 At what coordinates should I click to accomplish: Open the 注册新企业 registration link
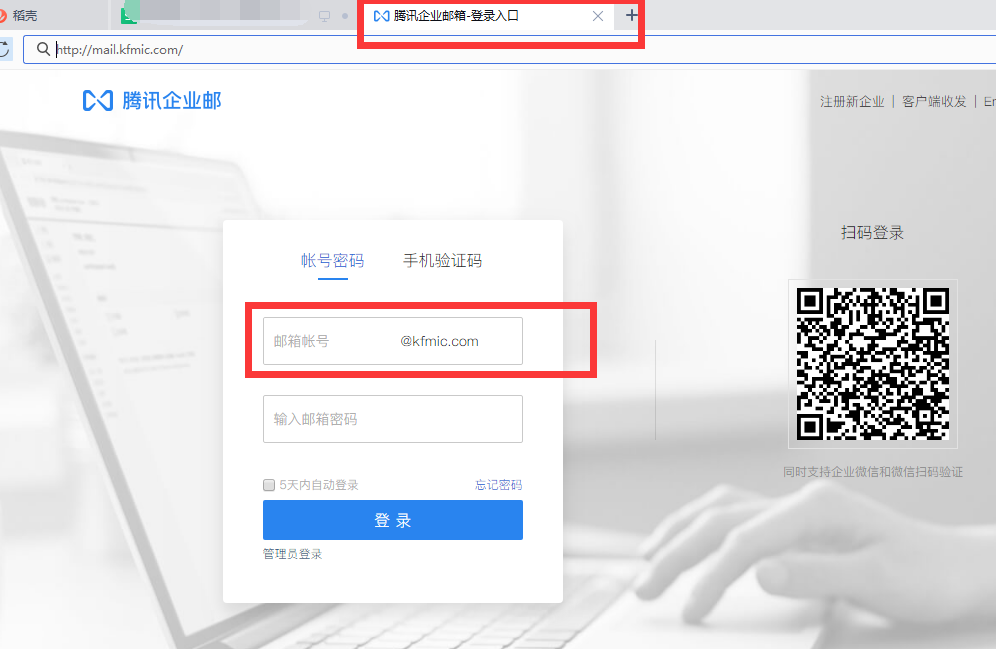[x=851, y=101]
